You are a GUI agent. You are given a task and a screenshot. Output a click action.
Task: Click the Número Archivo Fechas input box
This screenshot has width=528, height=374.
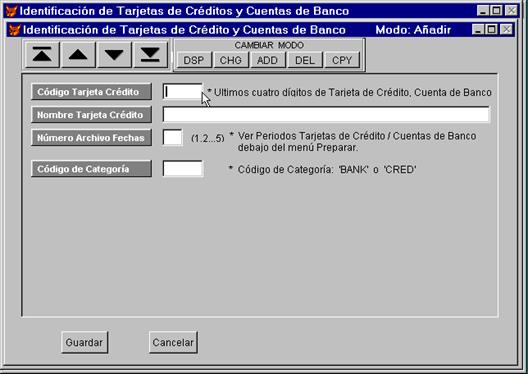pos(172,137)
